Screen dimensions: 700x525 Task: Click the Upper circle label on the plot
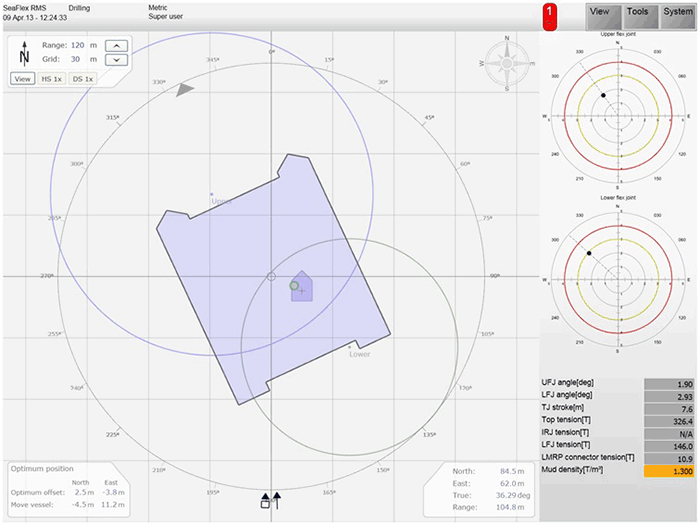222,201
